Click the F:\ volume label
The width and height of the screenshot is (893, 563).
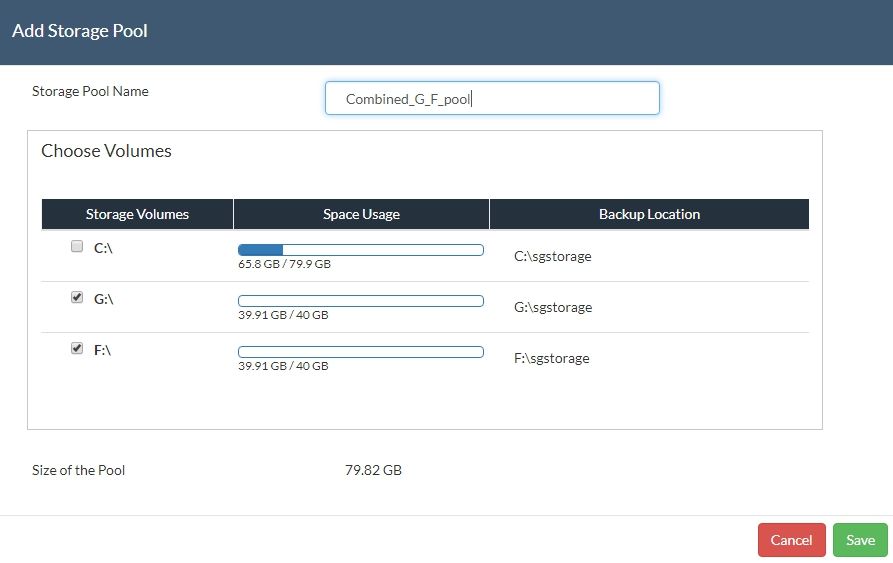tap(103, 350)
